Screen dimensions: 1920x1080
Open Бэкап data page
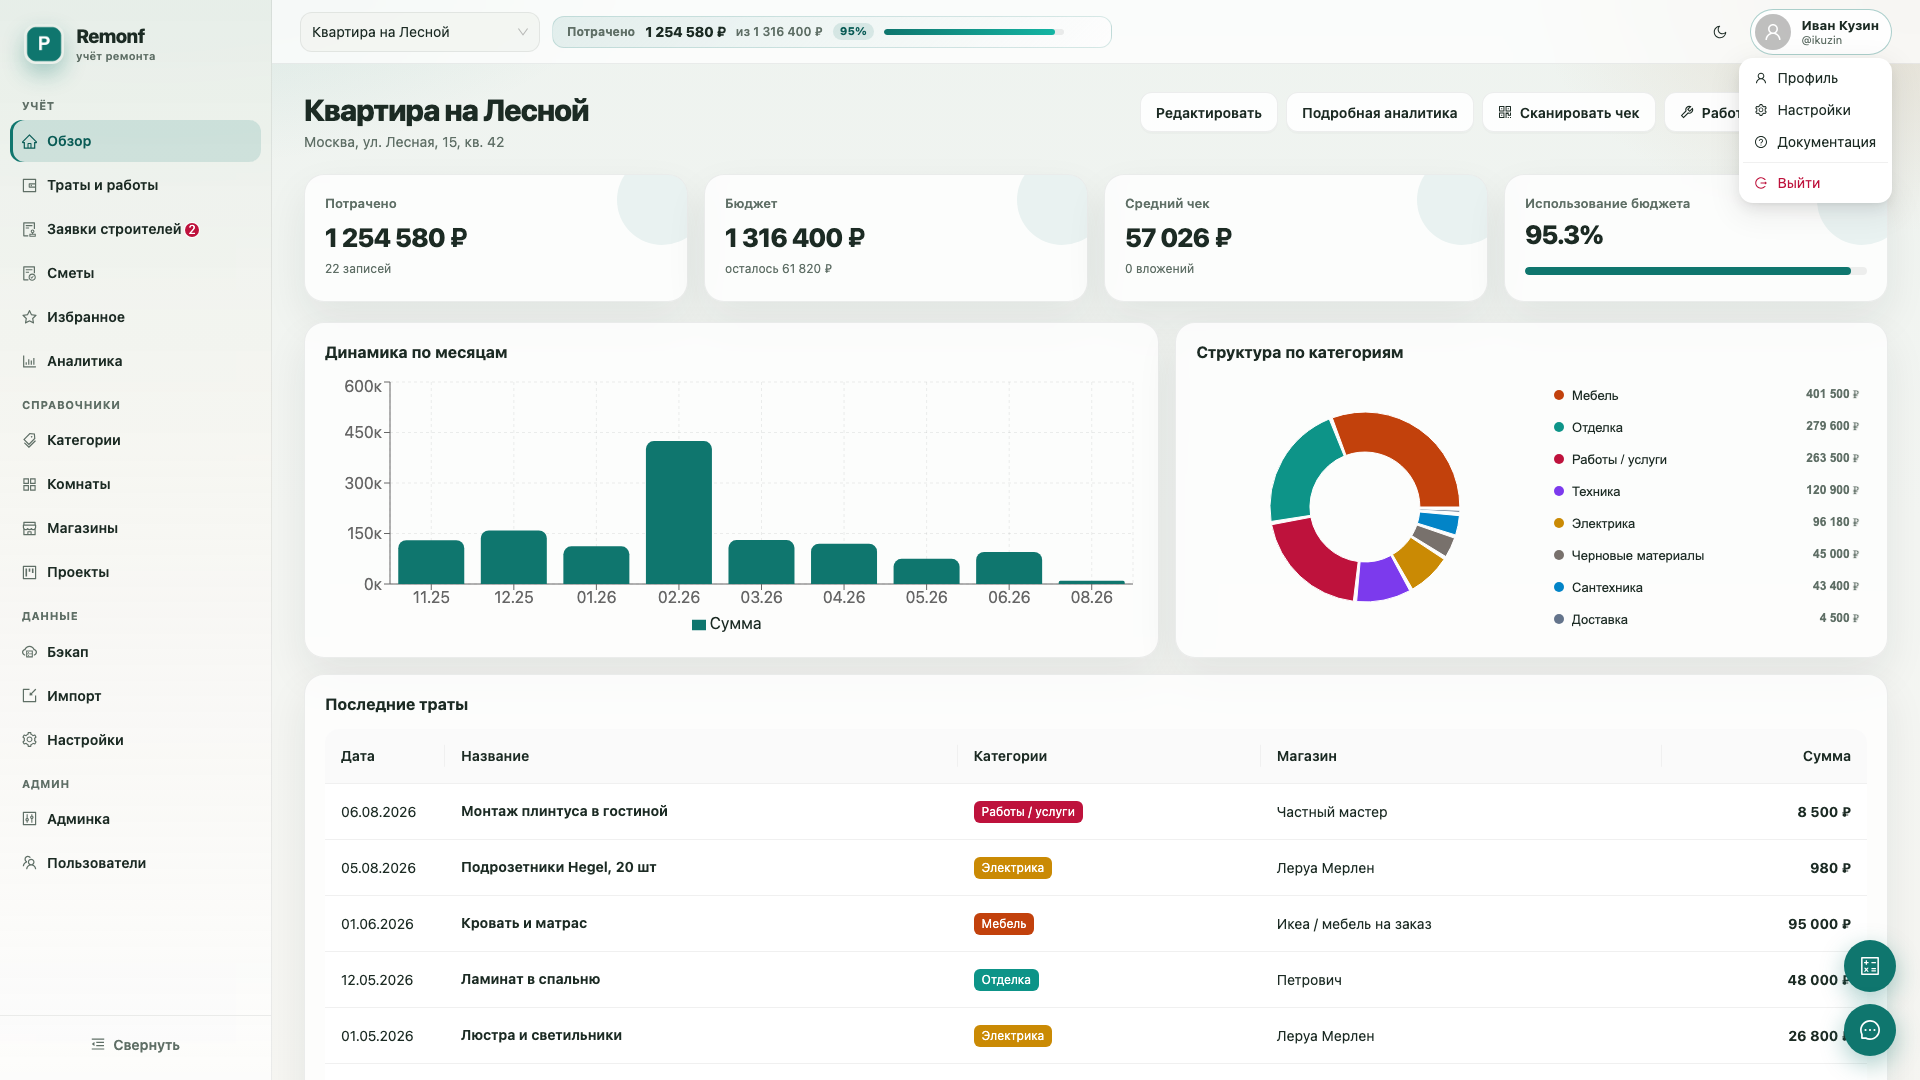pos(136,652)
